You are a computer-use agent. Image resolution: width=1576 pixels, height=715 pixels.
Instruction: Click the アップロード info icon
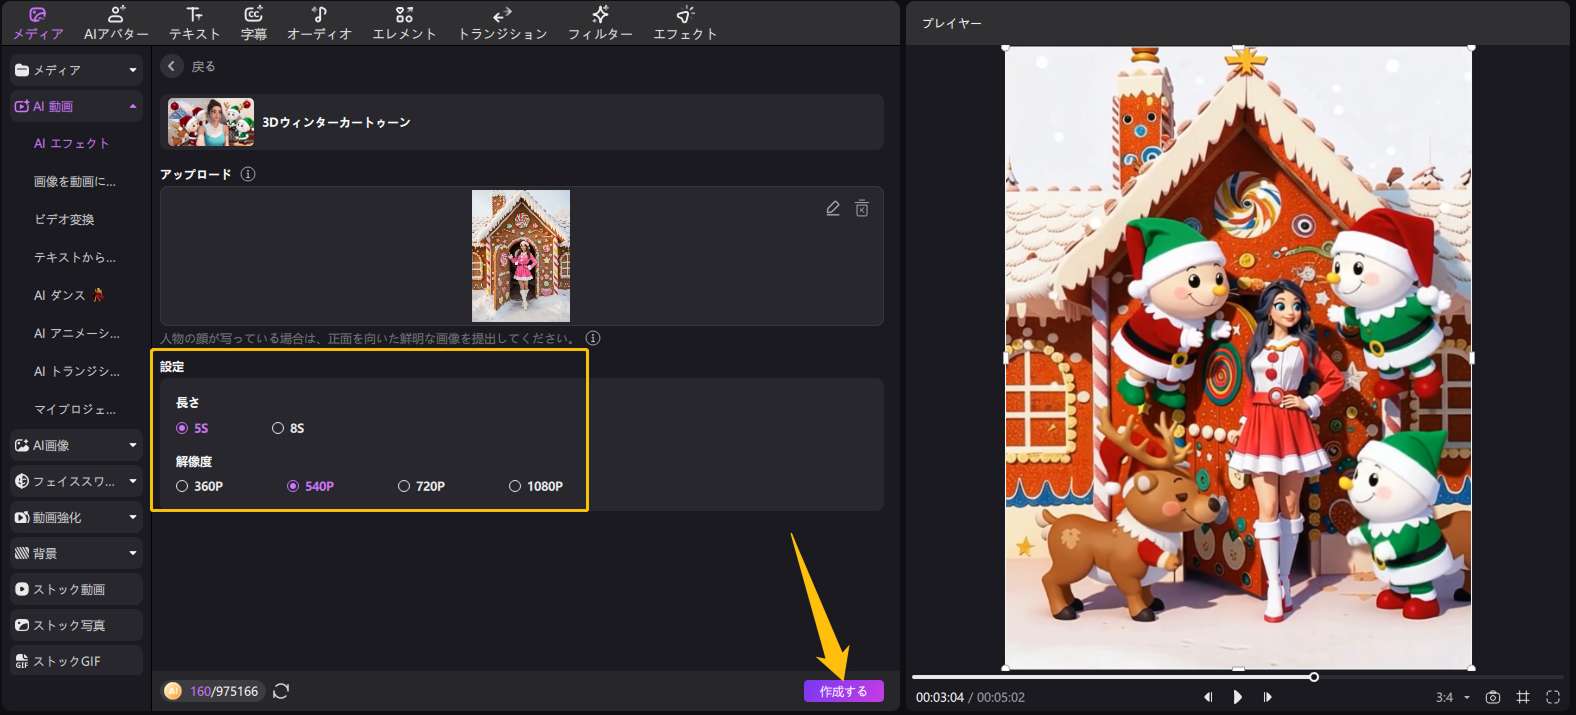[248, 174]
